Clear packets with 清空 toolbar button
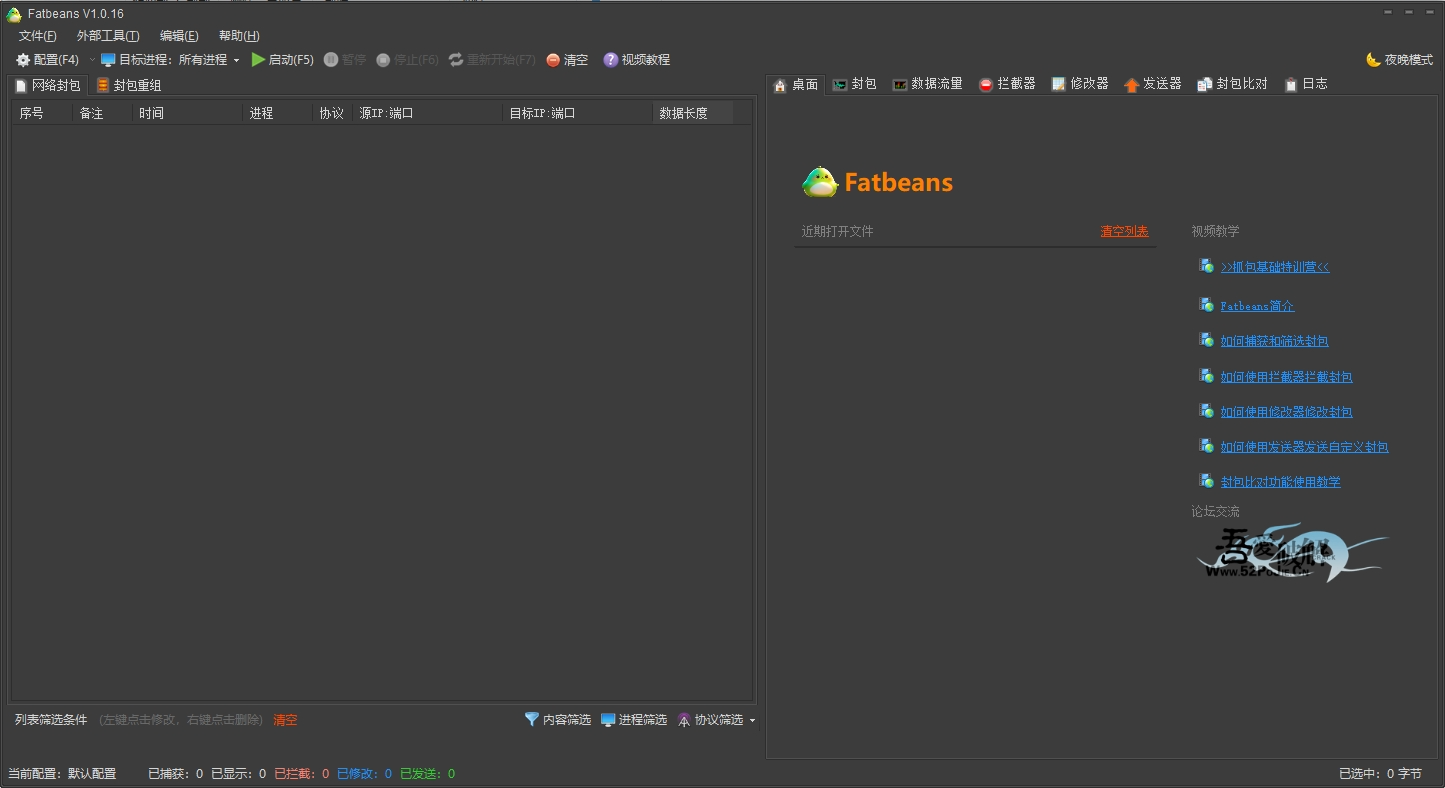 click(567, 60)
